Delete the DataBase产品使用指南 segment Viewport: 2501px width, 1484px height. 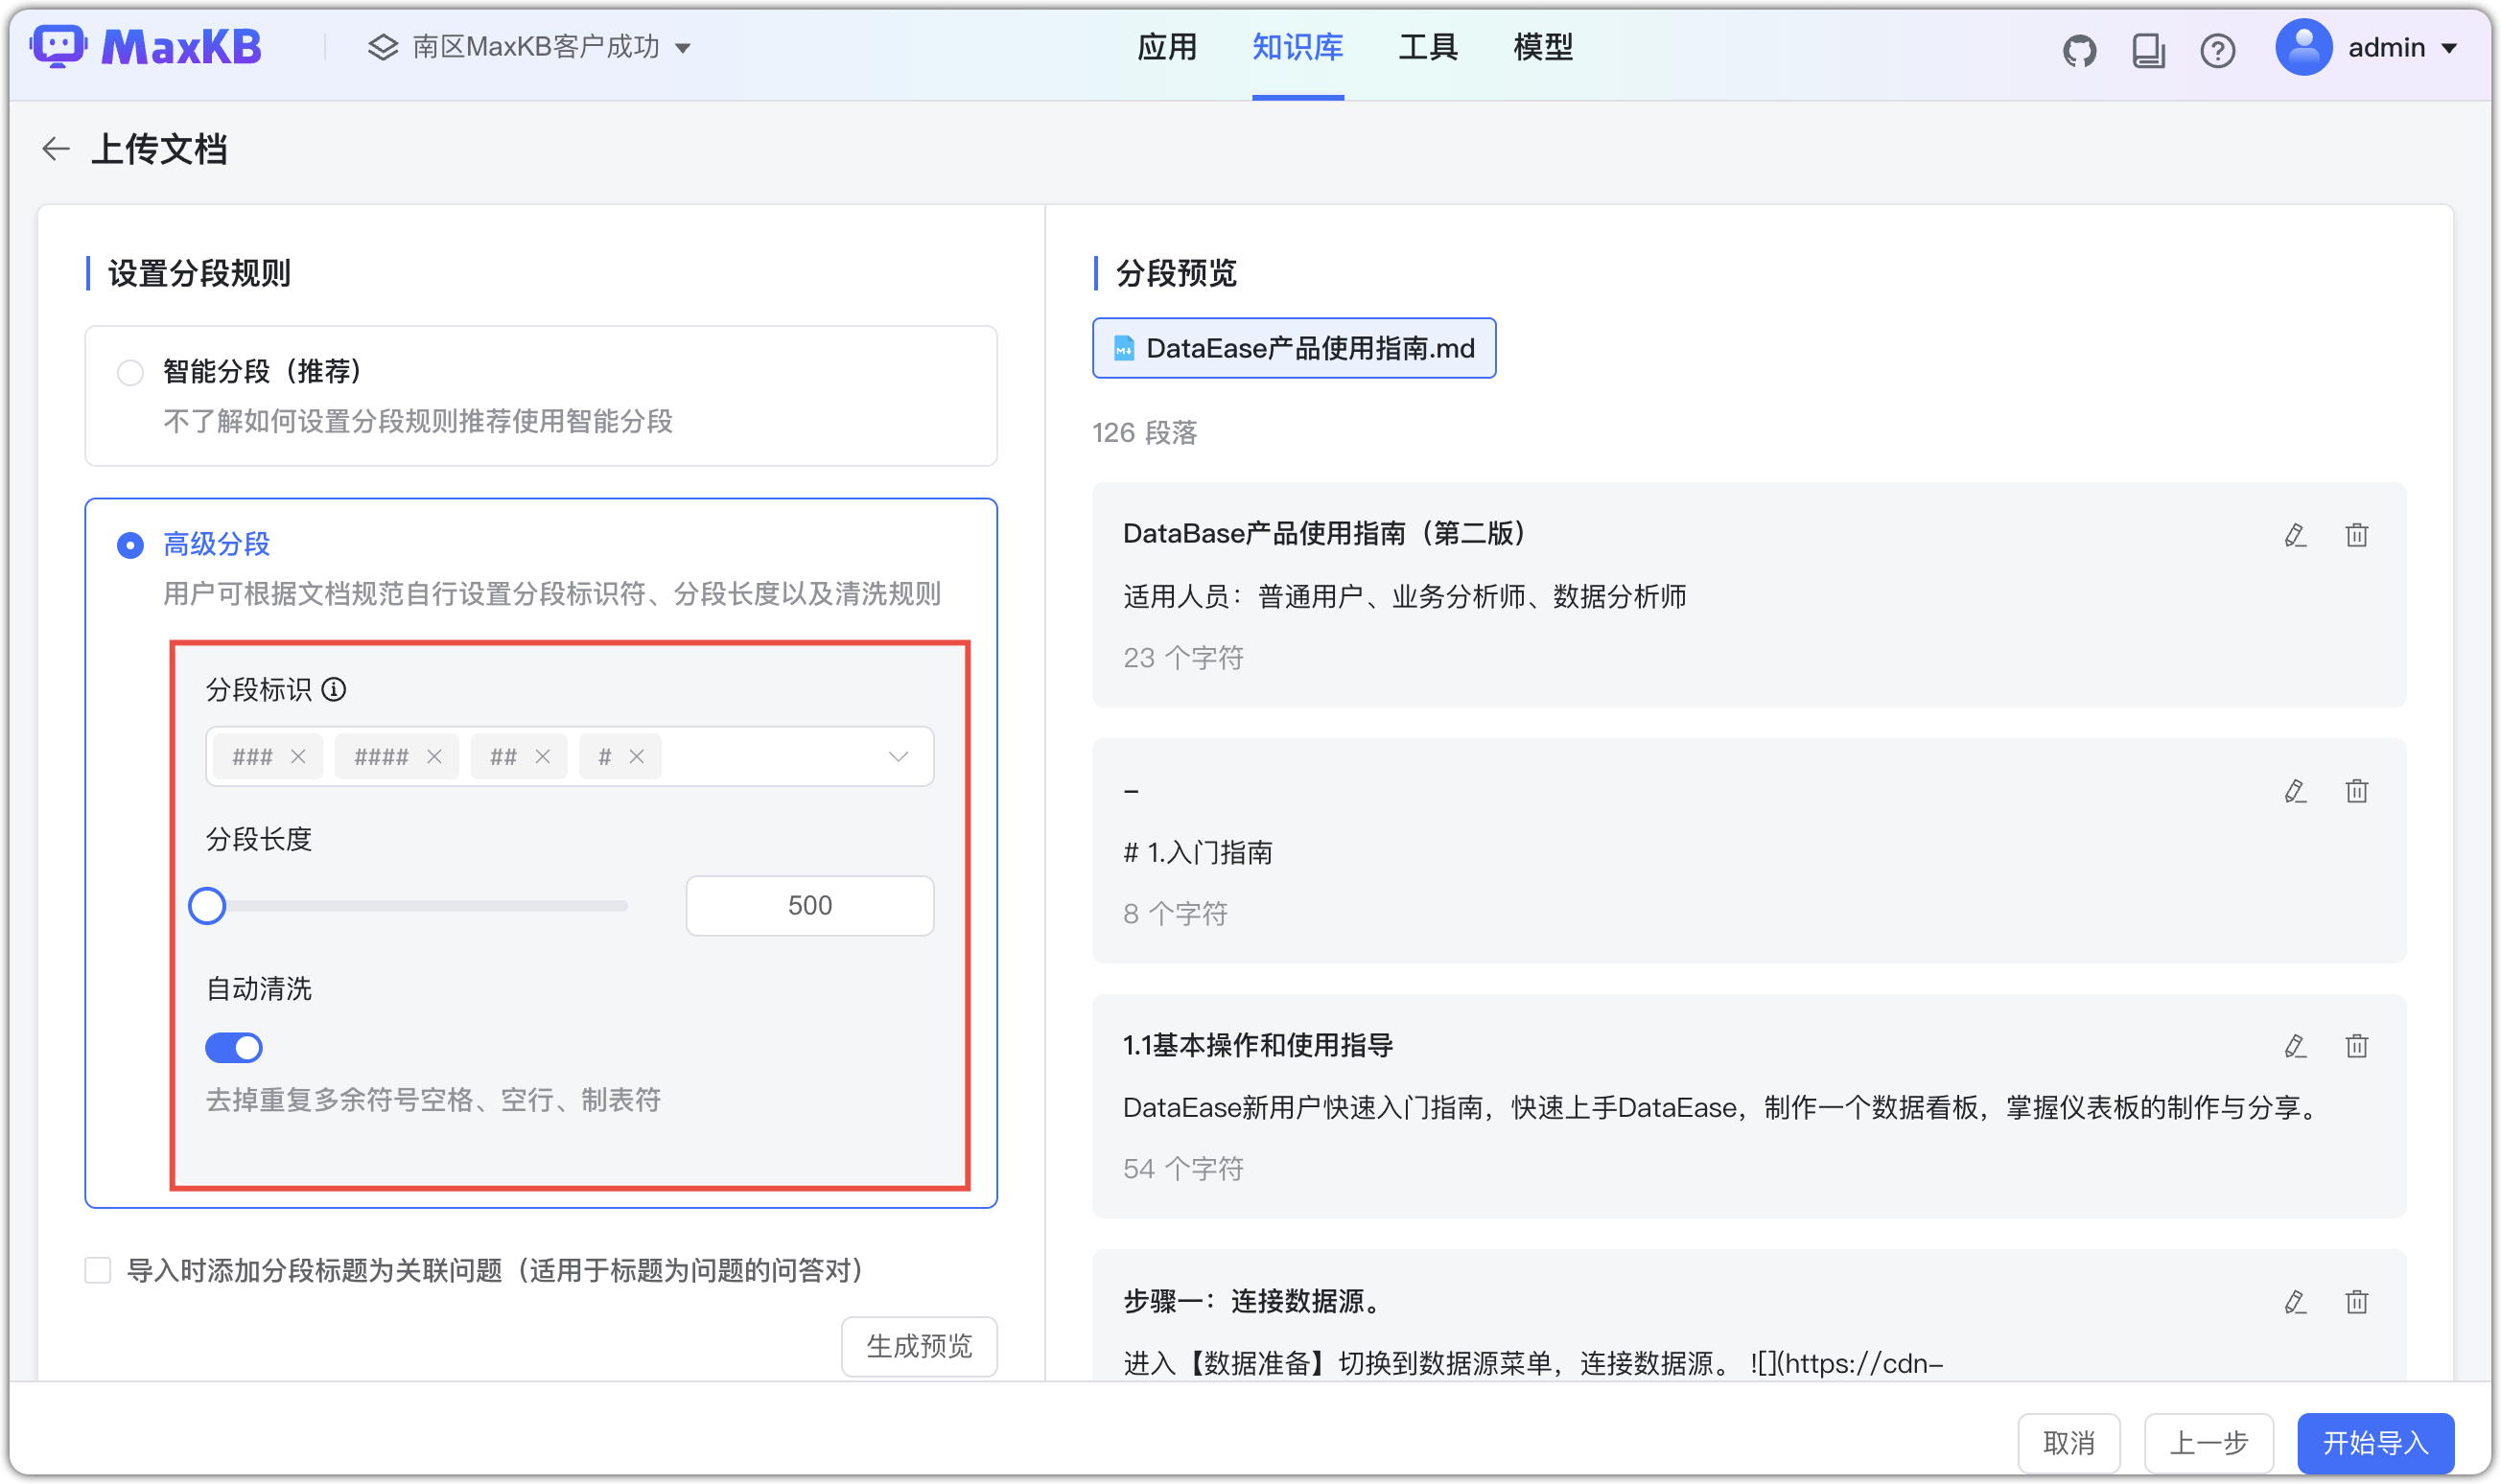2357,535
